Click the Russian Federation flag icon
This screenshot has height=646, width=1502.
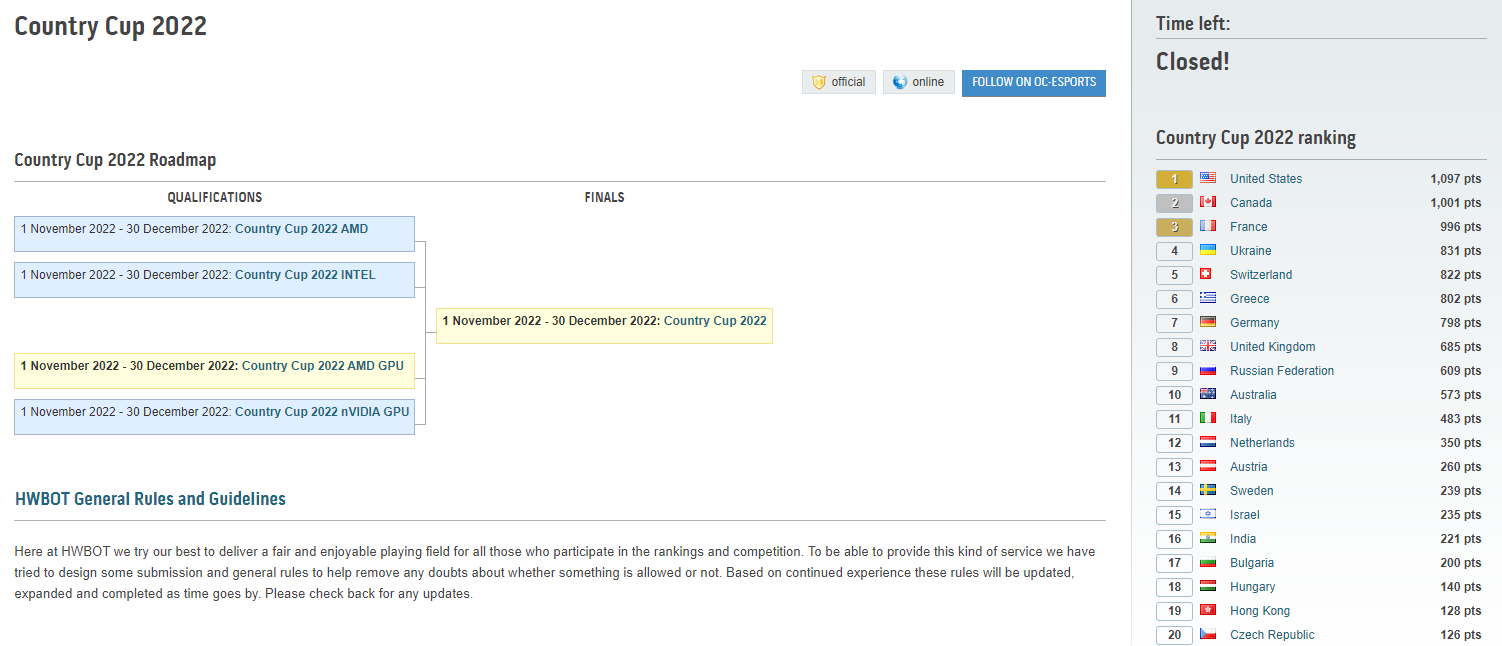click(x=1208, y=370)
